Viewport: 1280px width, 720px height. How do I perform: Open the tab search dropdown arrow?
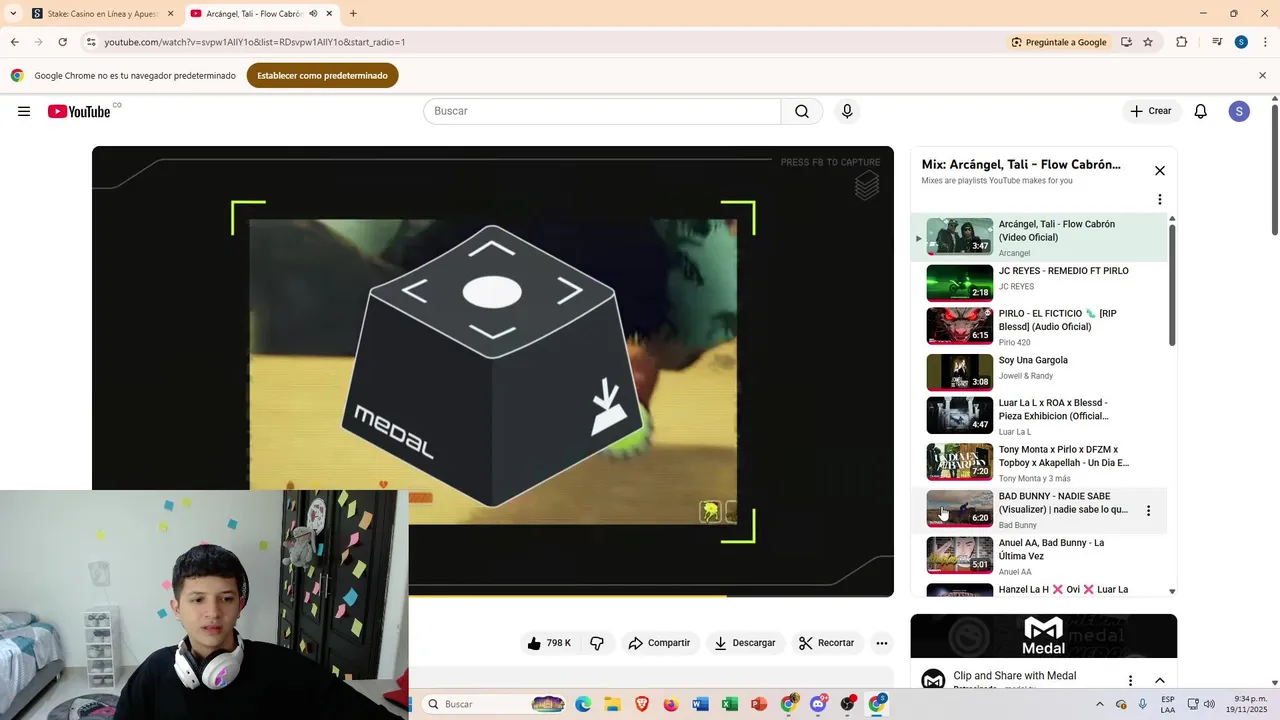[x=13, y=14]
